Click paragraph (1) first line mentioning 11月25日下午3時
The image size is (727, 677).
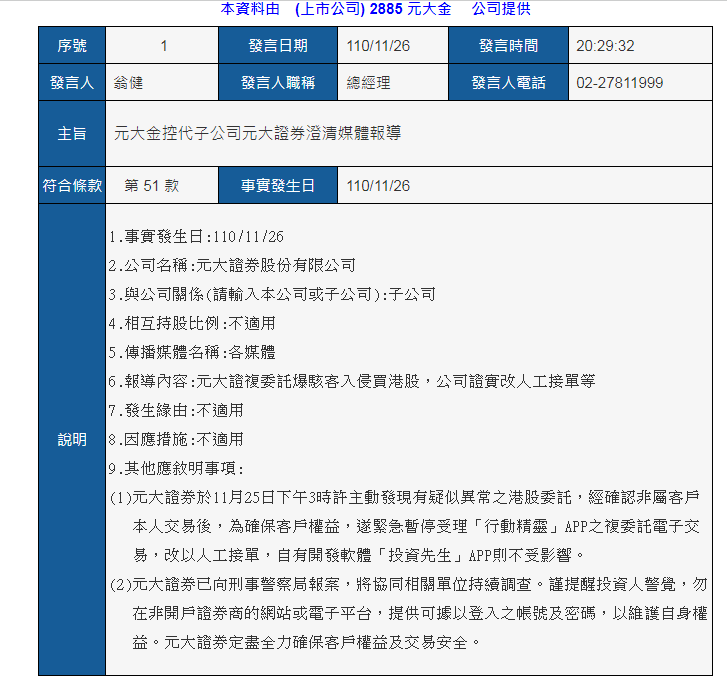point(405,497)
